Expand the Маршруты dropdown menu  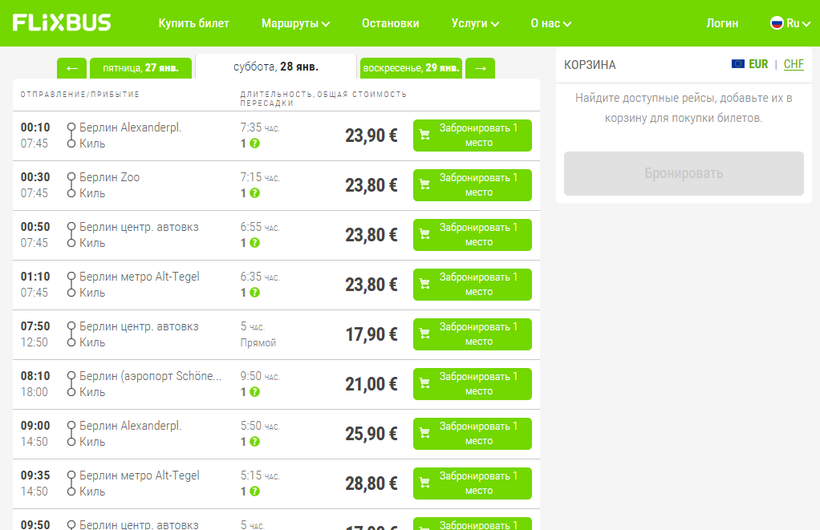click(x=295, y=23)
